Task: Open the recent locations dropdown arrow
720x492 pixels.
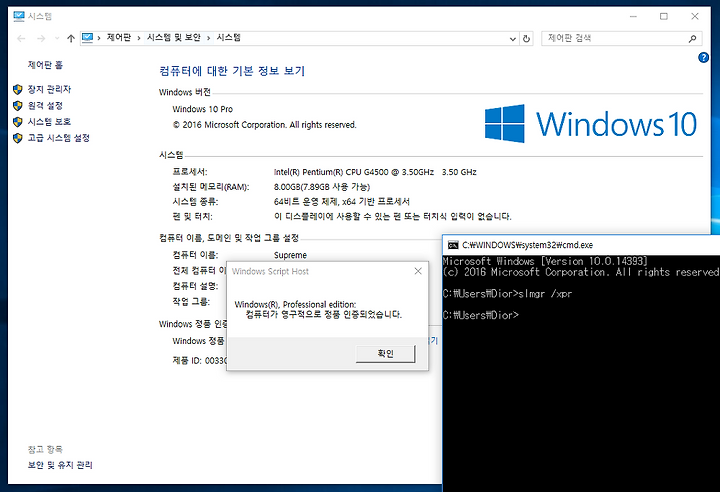Action: pyautogui.click(x=57, y=39)
